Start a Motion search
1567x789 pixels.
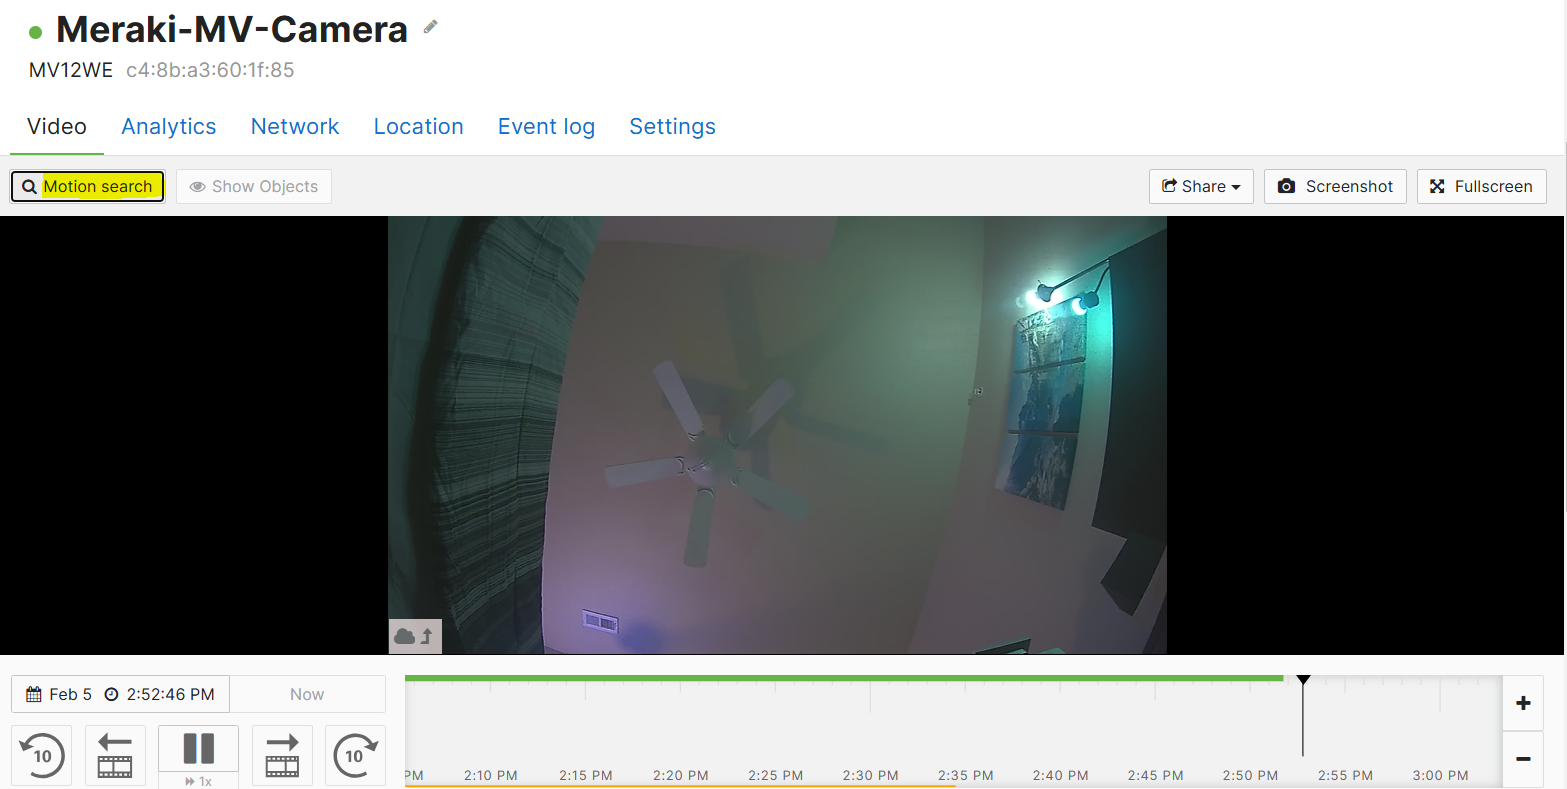[x=88, y=187]
